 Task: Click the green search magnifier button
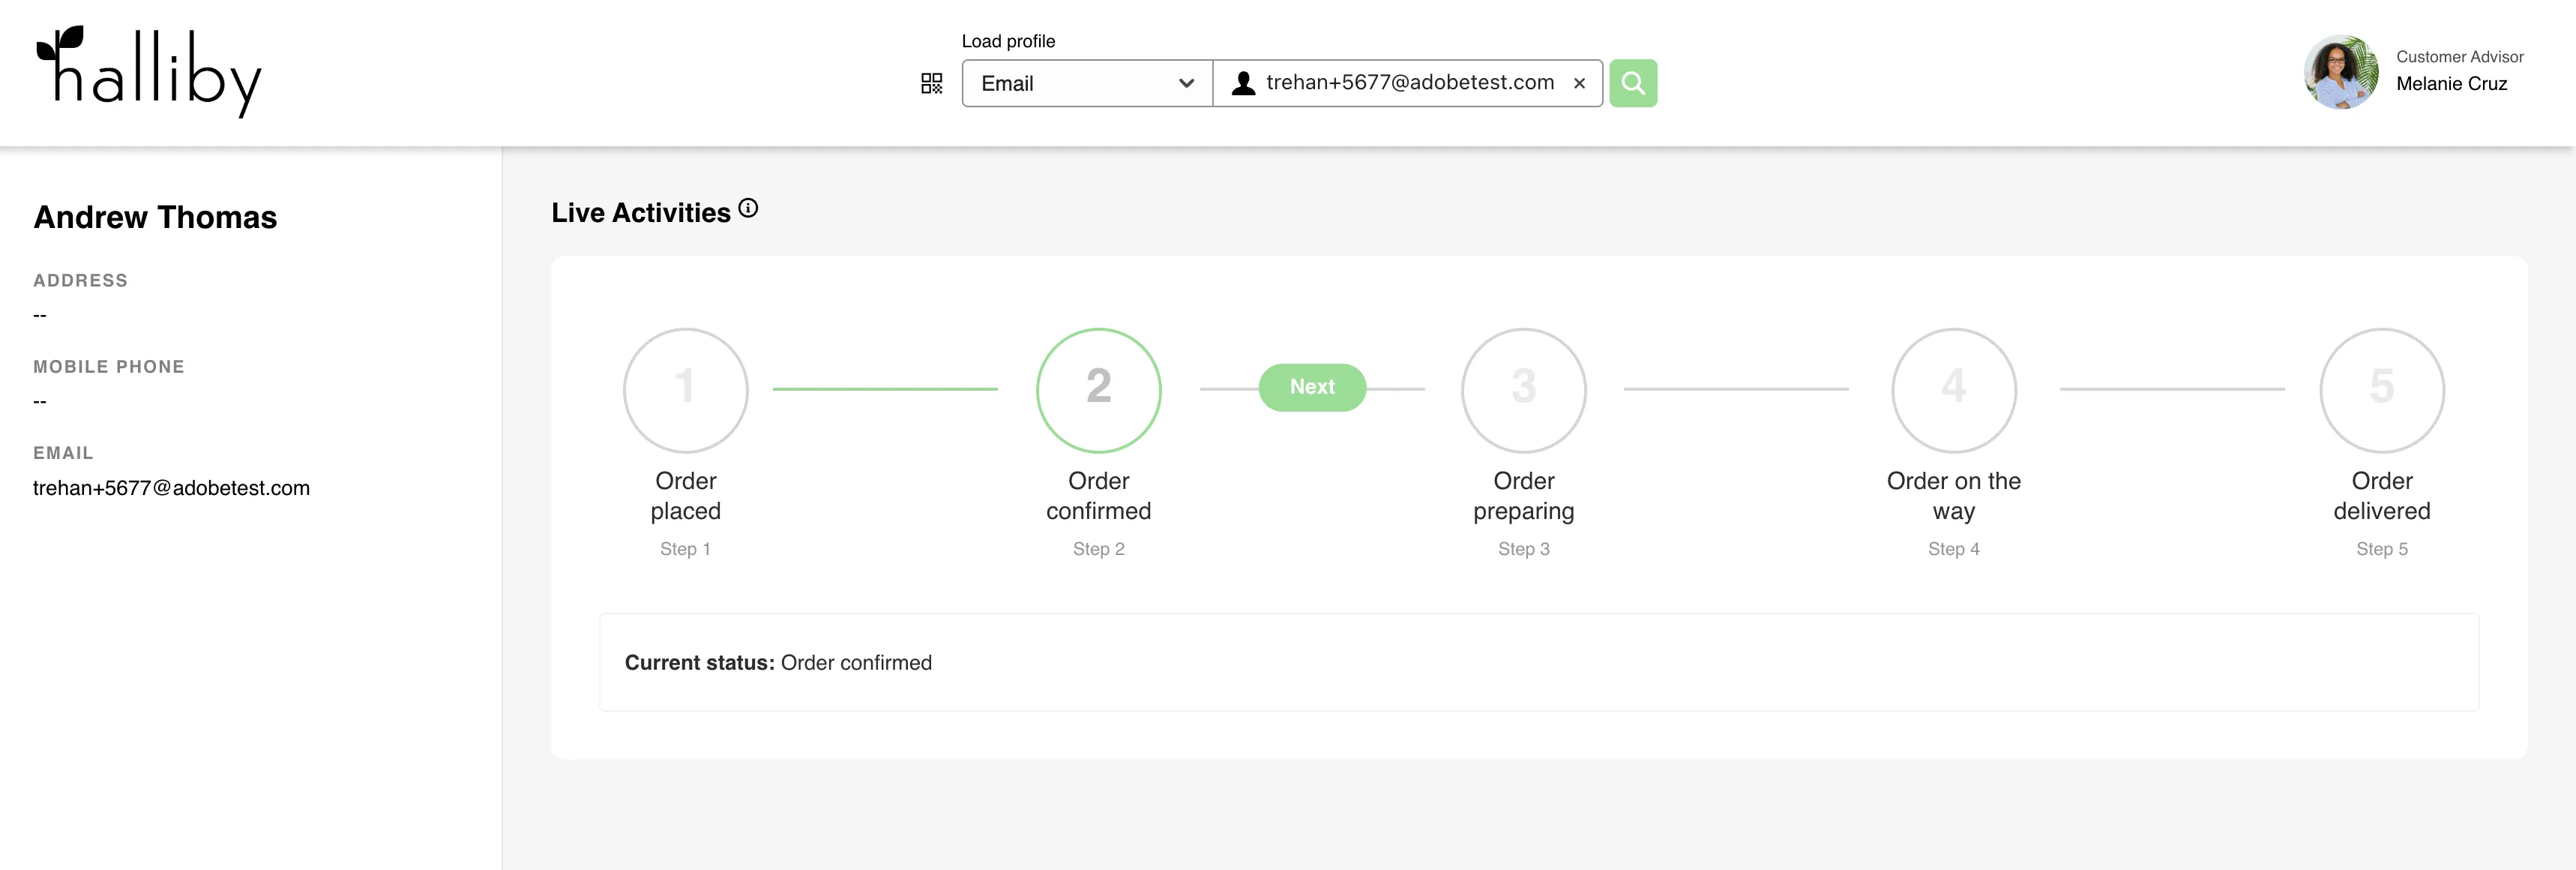(1633, 83)
